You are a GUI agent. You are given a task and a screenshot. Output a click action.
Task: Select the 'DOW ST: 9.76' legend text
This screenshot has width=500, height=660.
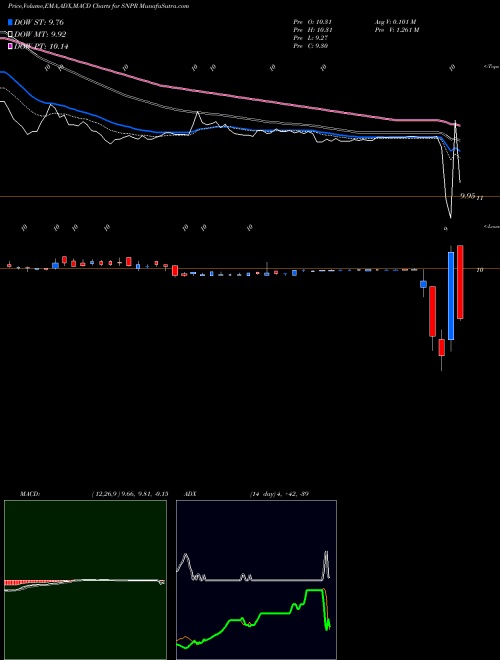pos(39,22)
